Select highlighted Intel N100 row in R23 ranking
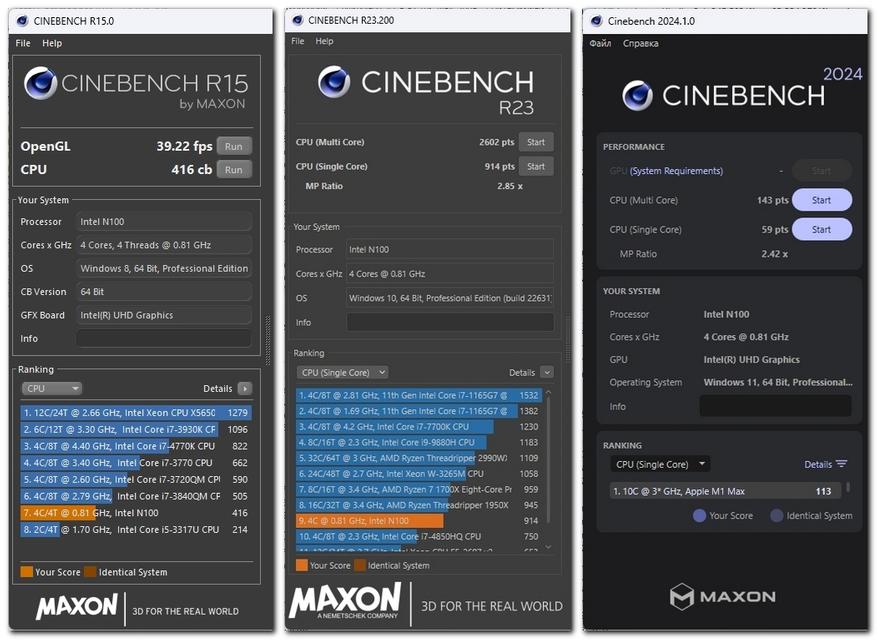This screenshot has height=640, width=877. [419, 521]
